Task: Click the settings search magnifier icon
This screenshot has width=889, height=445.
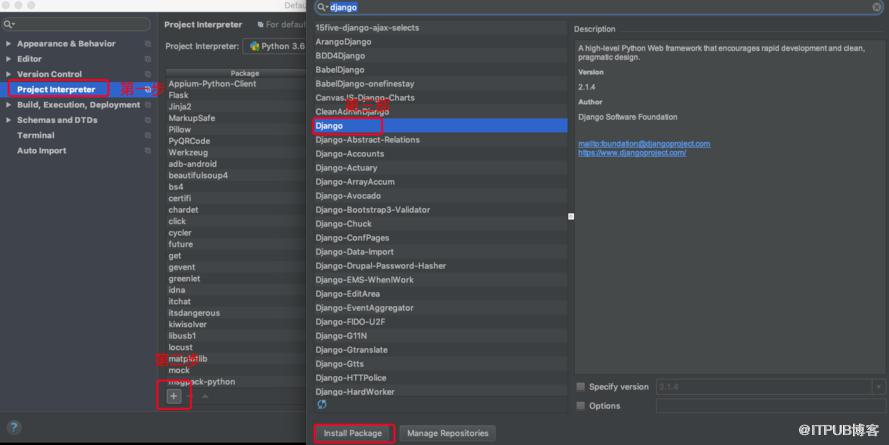Action: coord(8,24)
